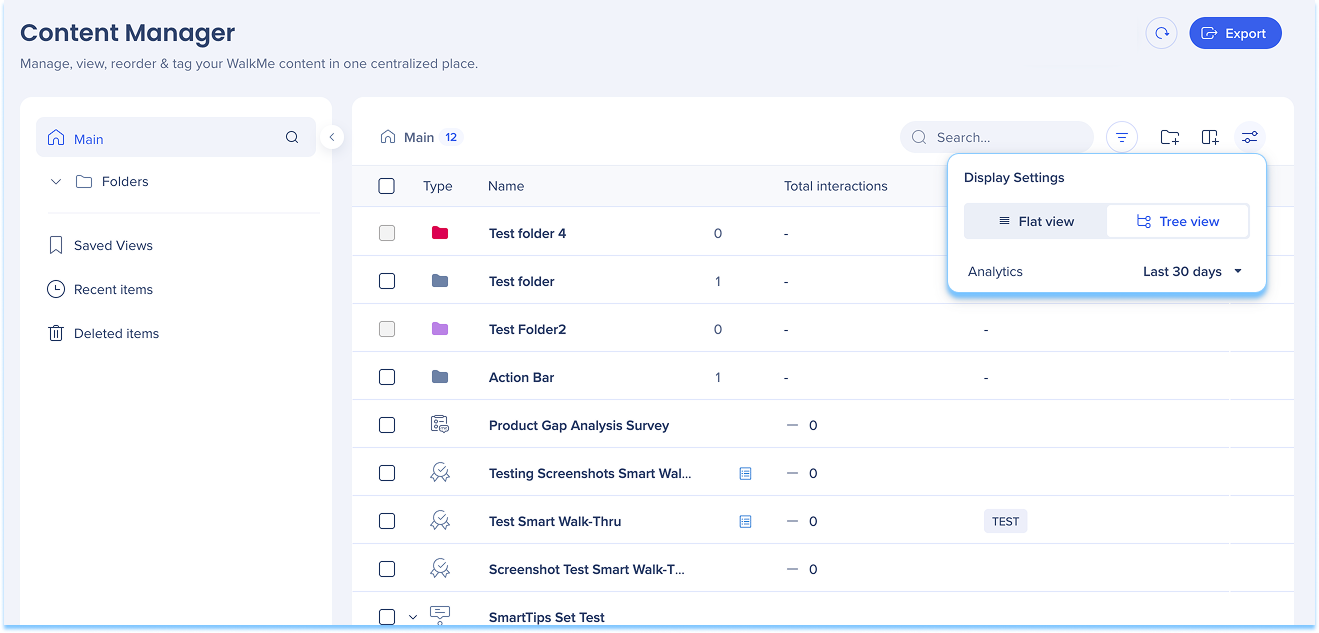Click the refresh icon beside Export
Image resolution: width=1319 pixels, height=633 pixels.
point(1161,33)
